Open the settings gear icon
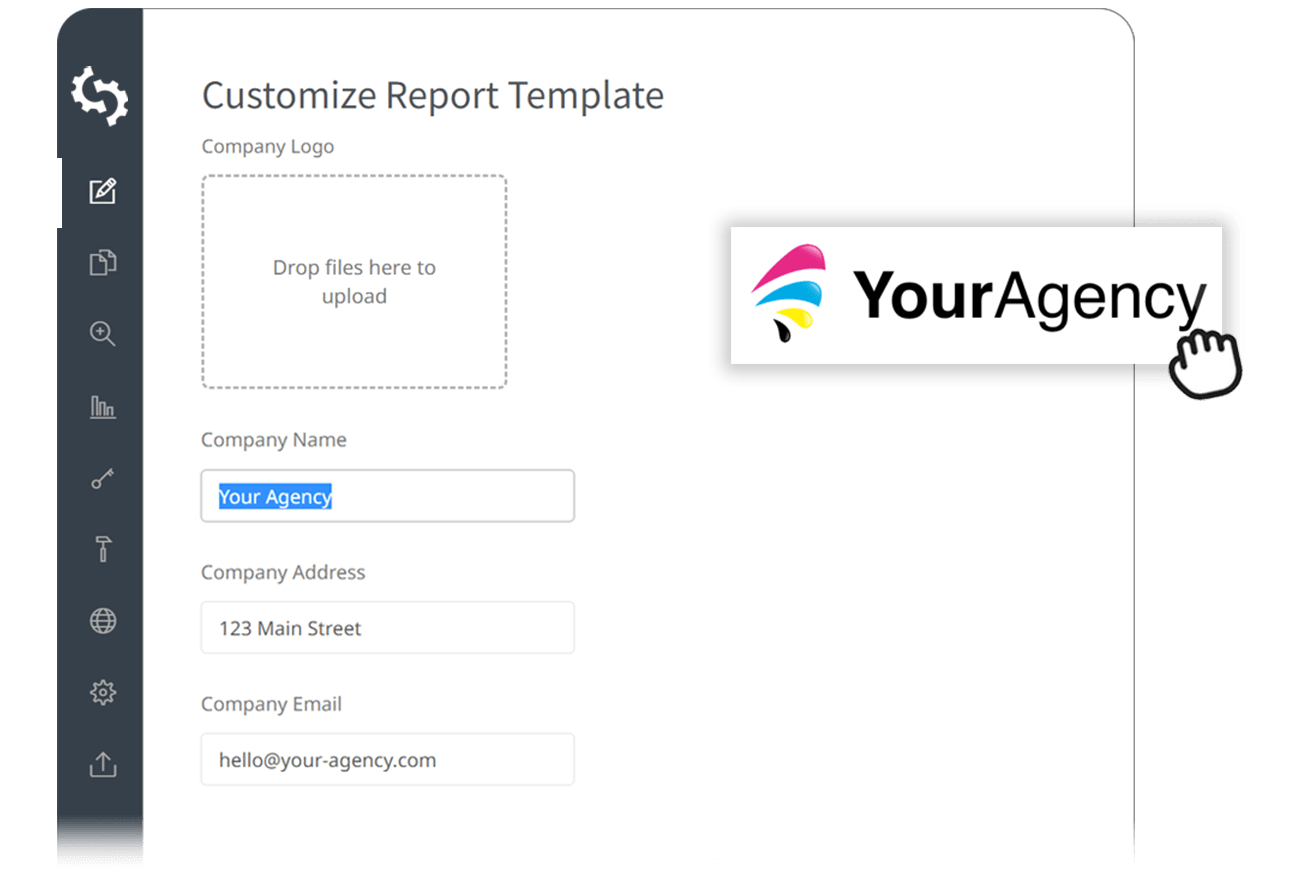1299x880 pixels. pos(102,692)
